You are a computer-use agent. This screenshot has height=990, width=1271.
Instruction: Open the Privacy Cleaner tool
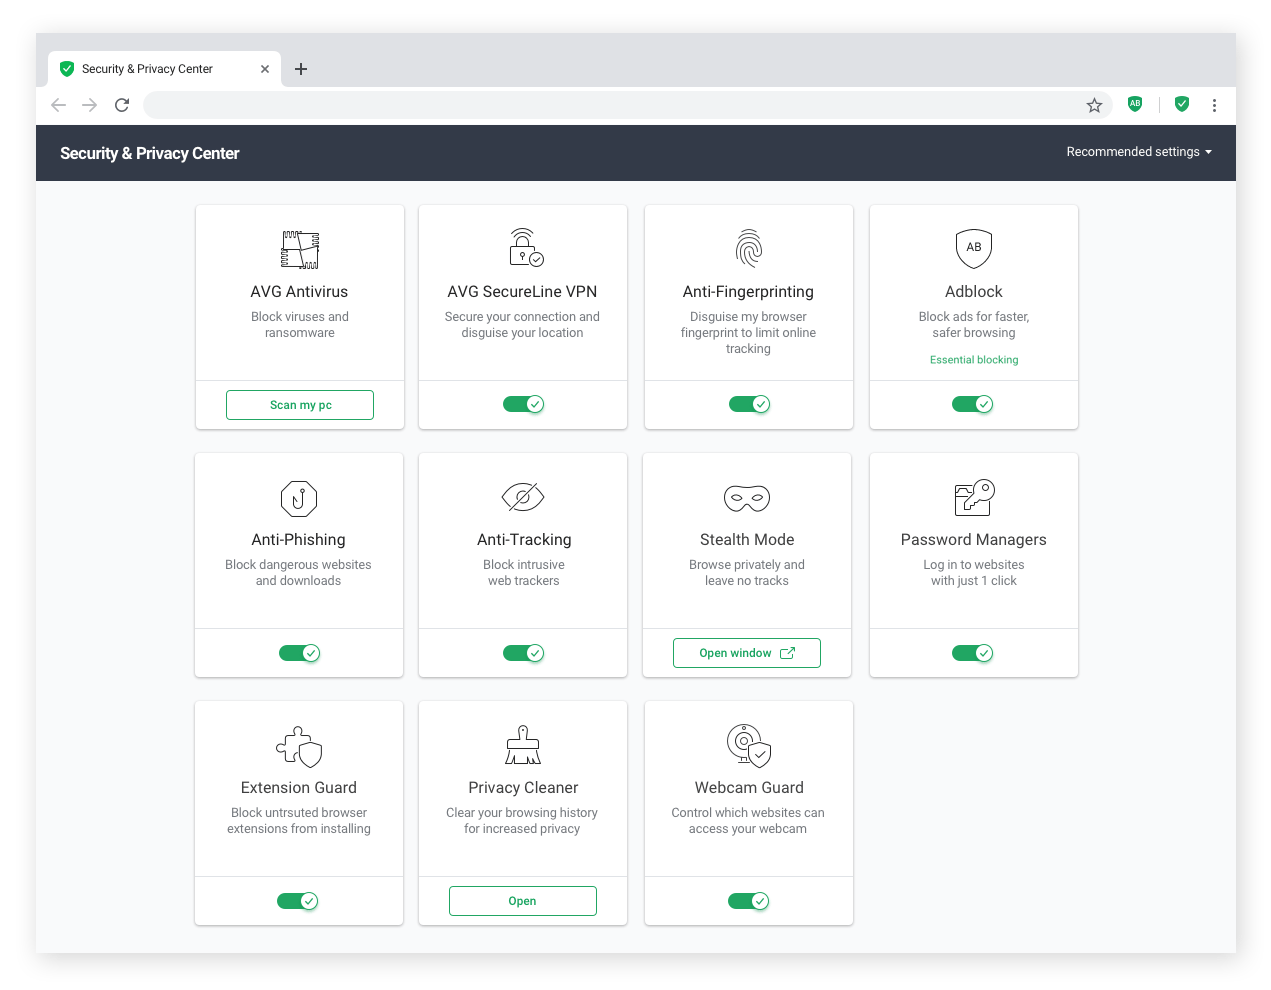pos(523,900)
